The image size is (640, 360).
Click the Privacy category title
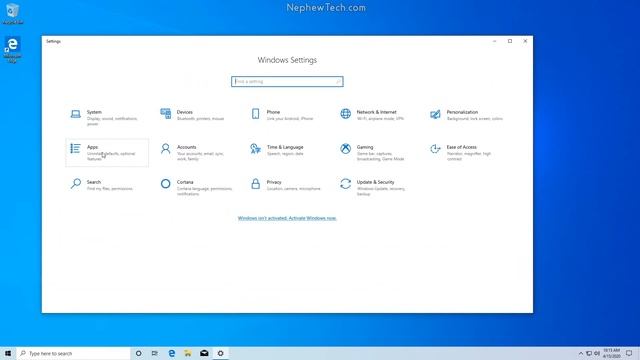coord(274,182)
